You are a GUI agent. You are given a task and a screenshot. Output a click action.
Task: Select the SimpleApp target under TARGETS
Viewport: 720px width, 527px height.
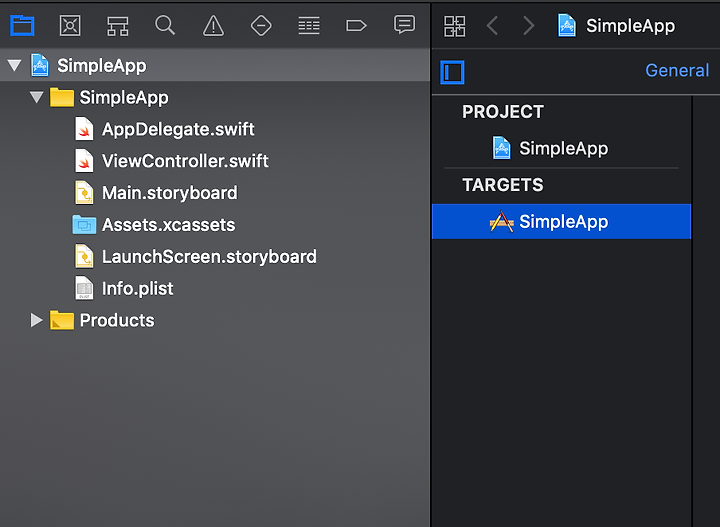pos(561,221)
